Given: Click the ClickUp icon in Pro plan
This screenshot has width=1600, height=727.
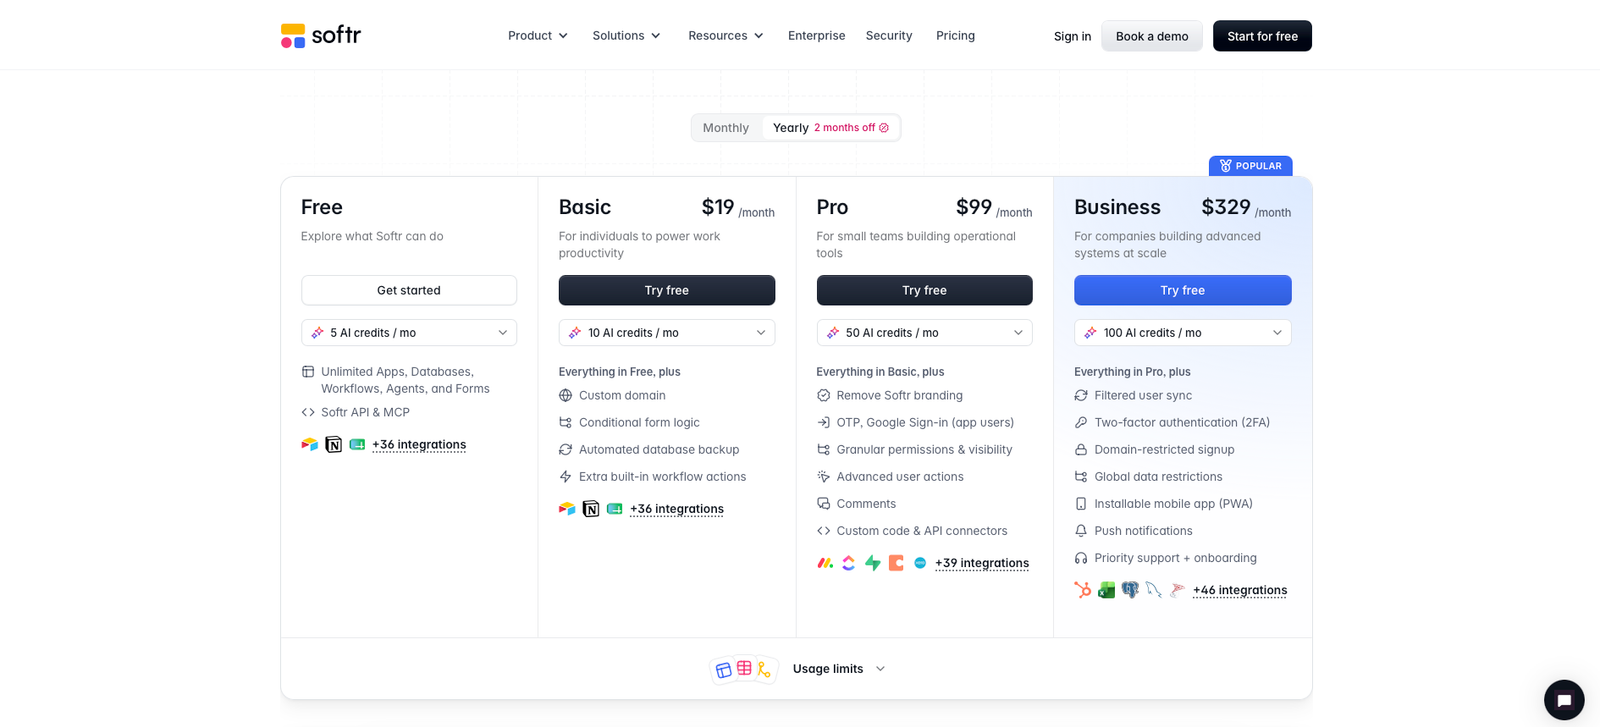Looking at the screenshot, I should [x=849, y=563].
